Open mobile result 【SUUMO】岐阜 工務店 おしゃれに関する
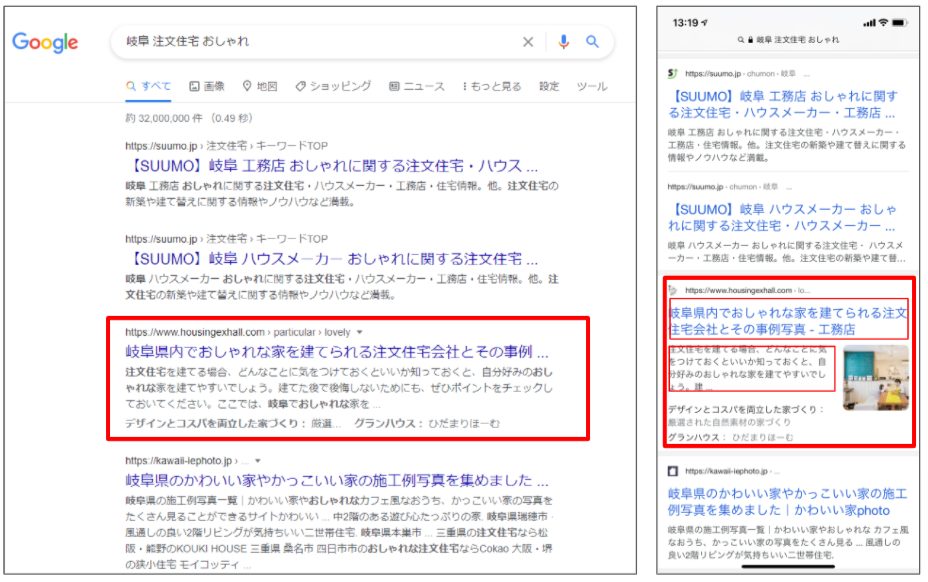928x582 pixels. pyautogui.click(x=783, y=104)
